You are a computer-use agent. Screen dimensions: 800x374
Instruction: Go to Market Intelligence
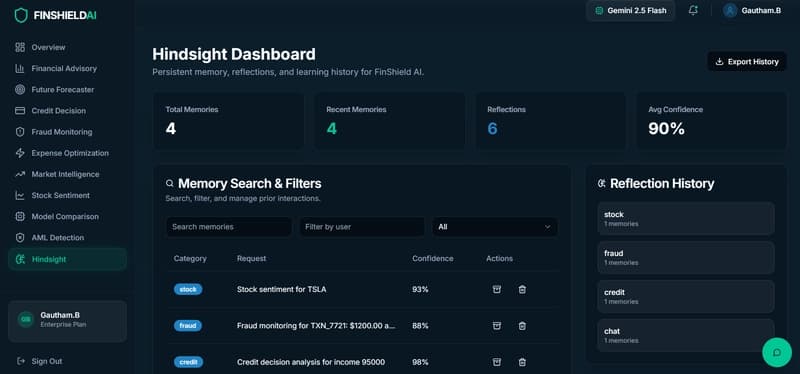pyautogui.click(x=65, y=174)
